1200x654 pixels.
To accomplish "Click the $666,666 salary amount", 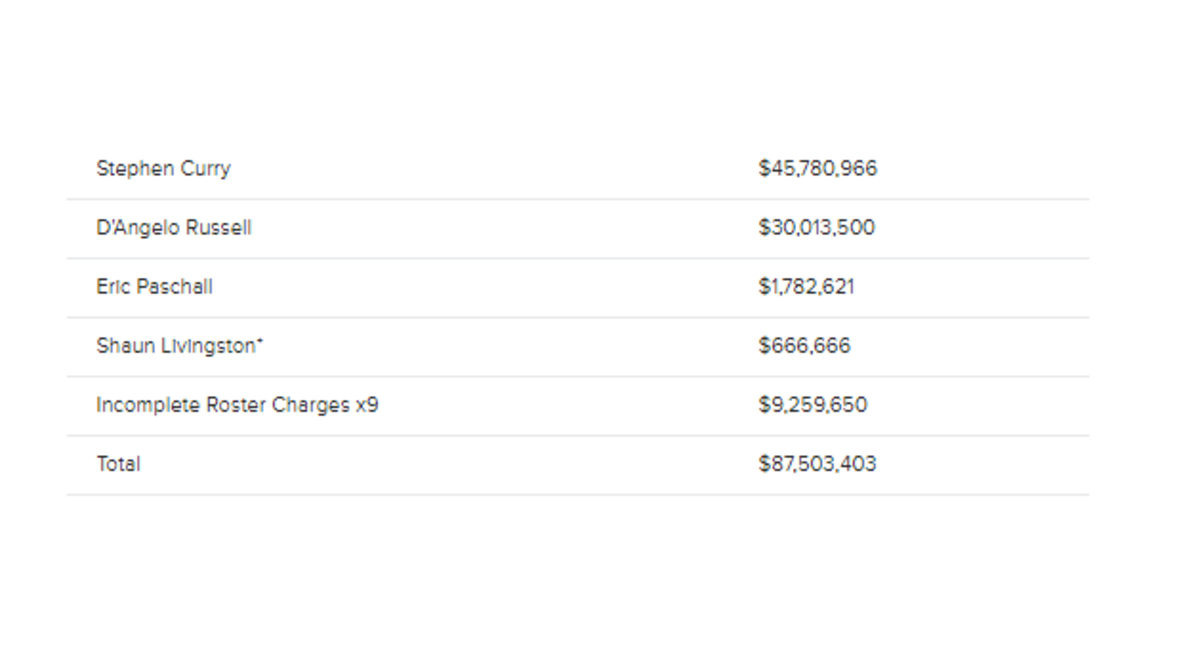I will 804,346.
